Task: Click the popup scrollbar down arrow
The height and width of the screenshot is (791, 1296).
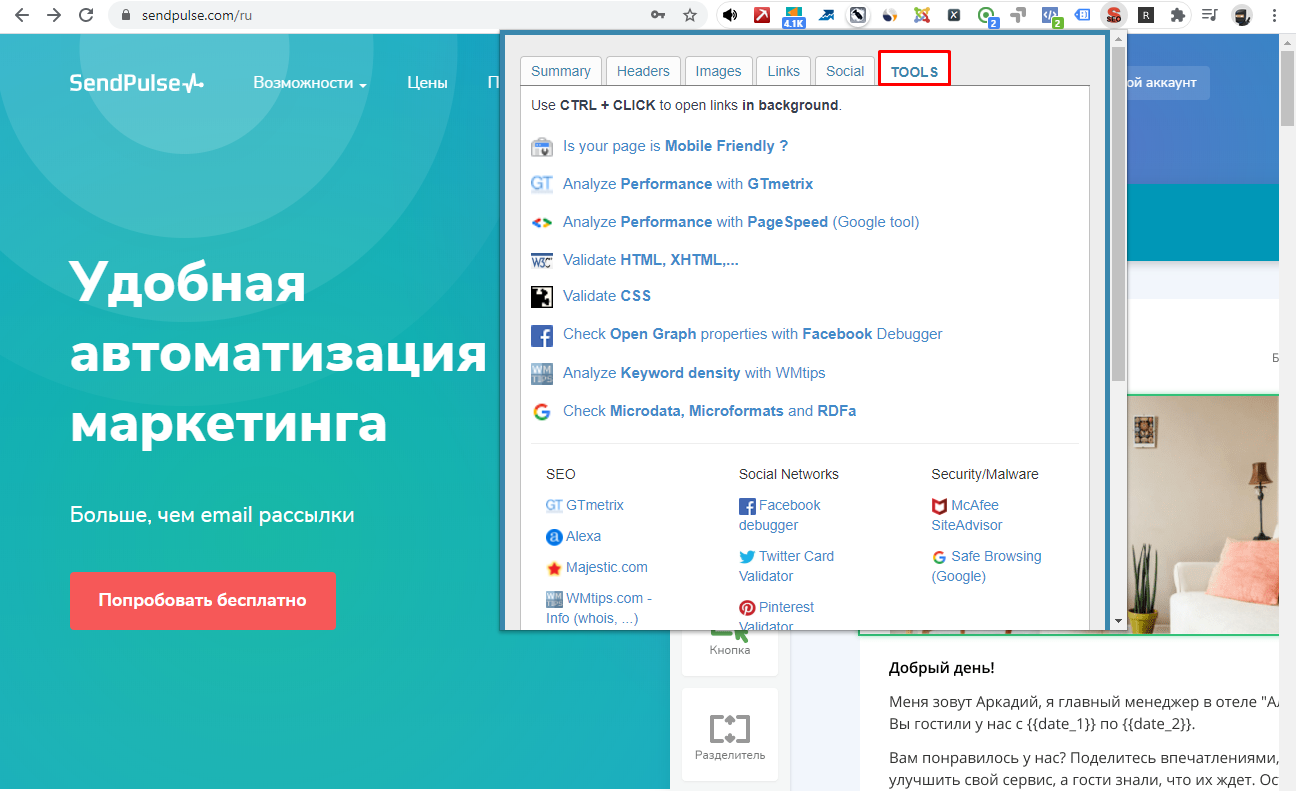Action: 1118,621
